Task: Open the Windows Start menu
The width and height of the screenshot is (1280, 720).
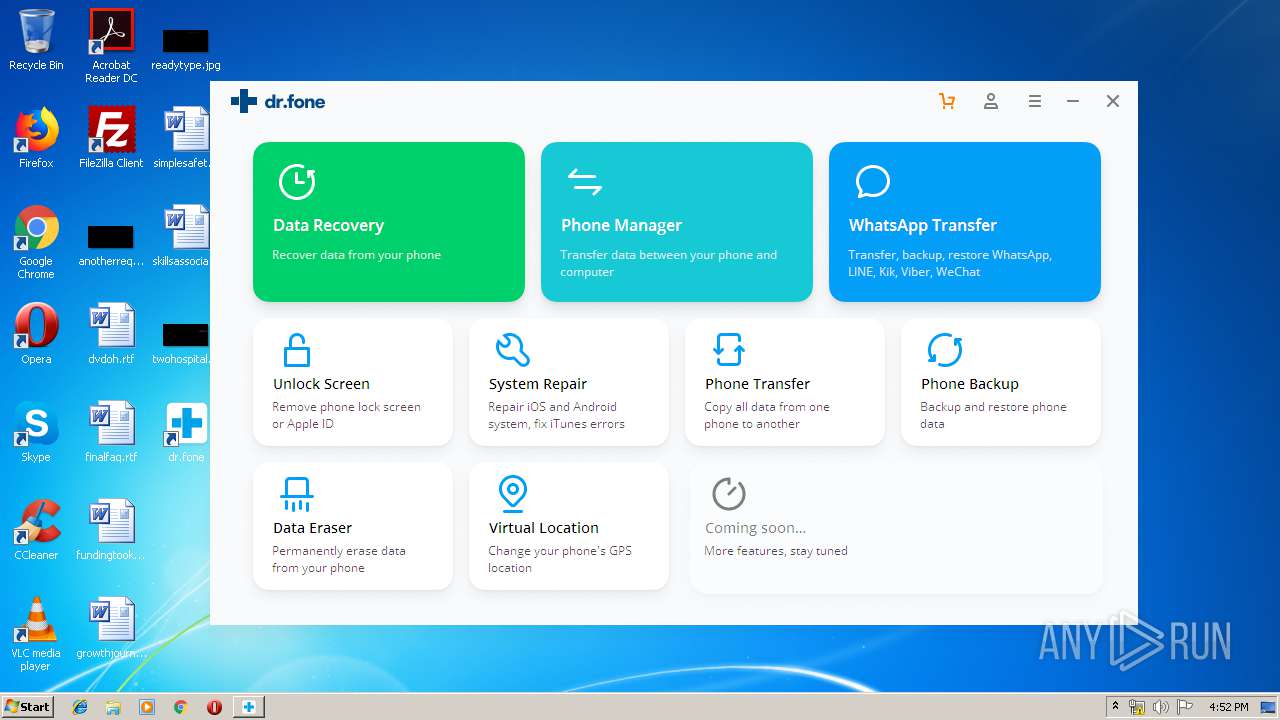Action: coord(28,706)
